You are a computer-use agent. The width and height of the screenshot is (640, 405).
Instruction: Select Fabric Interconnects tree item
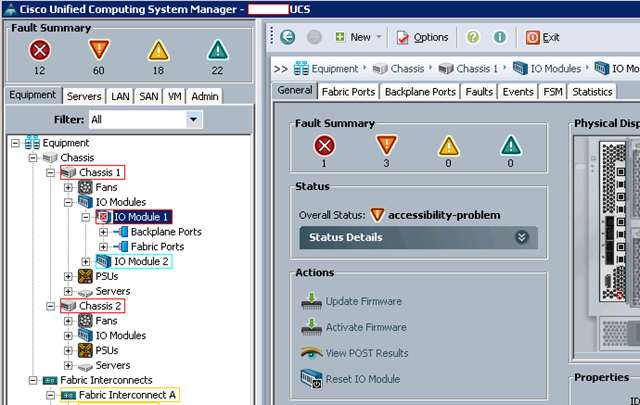(98, 380)
